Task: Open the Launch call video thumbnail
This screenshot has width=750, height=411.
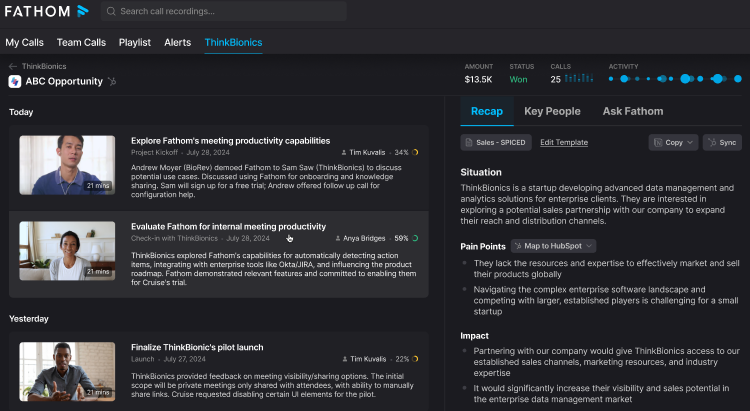Action: 67,372
